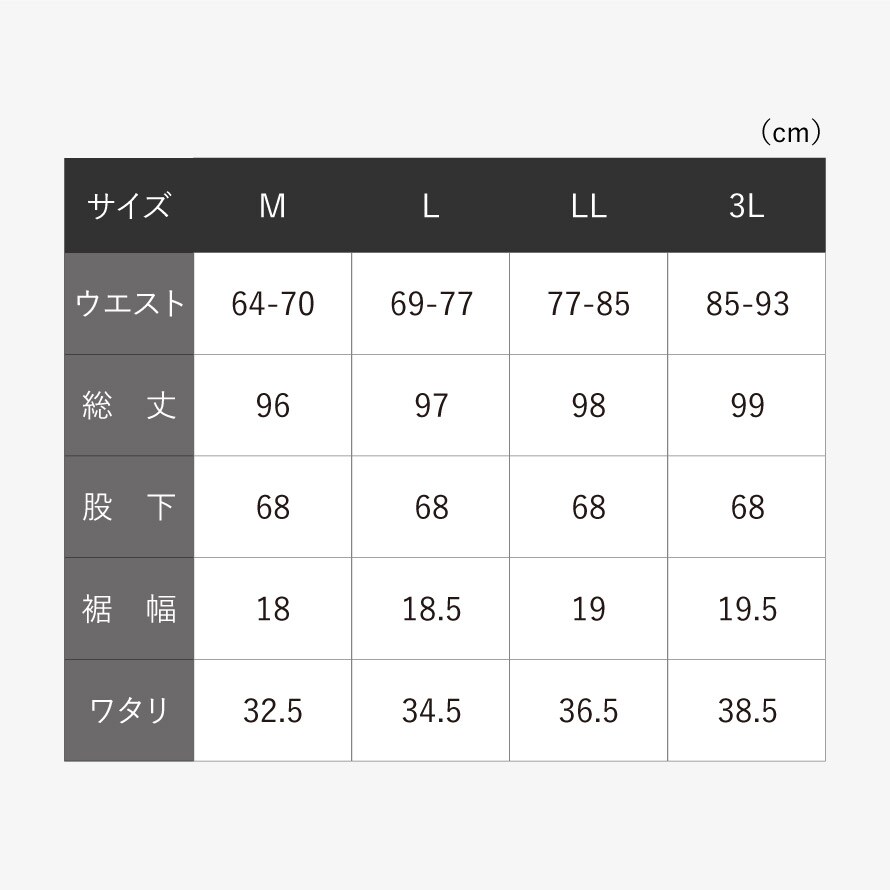890x890 pixels.
Task: Select the waist value 85-93
Action: tap(747, 304)
